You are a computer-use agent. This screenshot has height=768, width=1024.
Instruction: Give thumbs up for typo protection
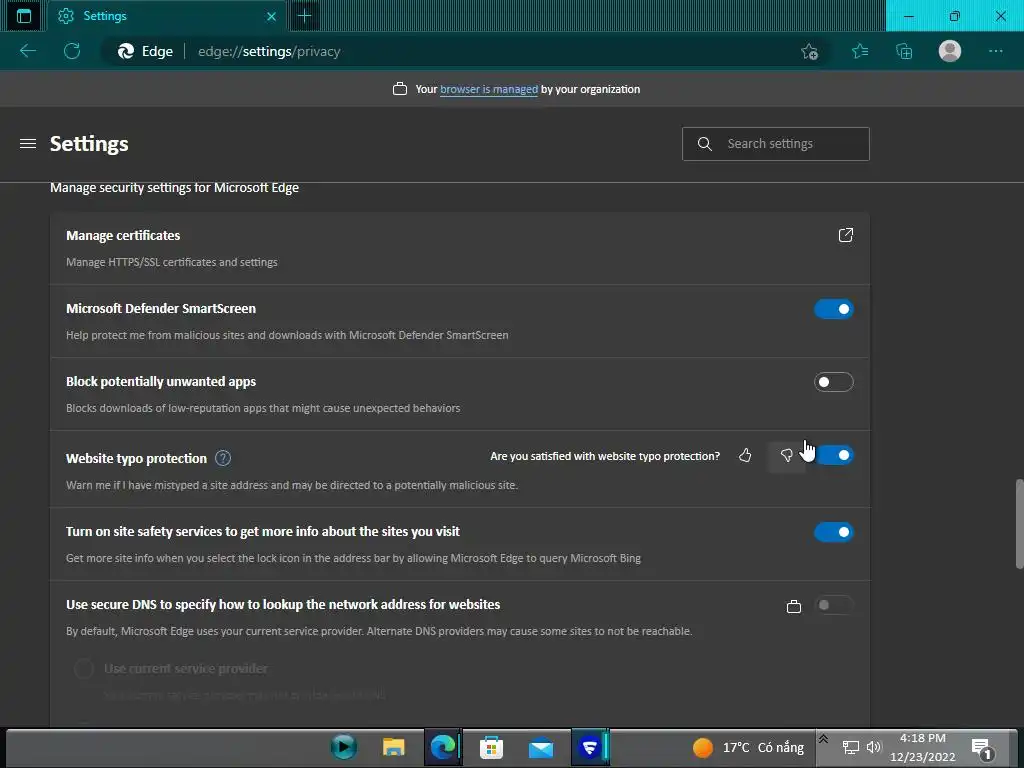pyautogui.click(x=745, y=455)
